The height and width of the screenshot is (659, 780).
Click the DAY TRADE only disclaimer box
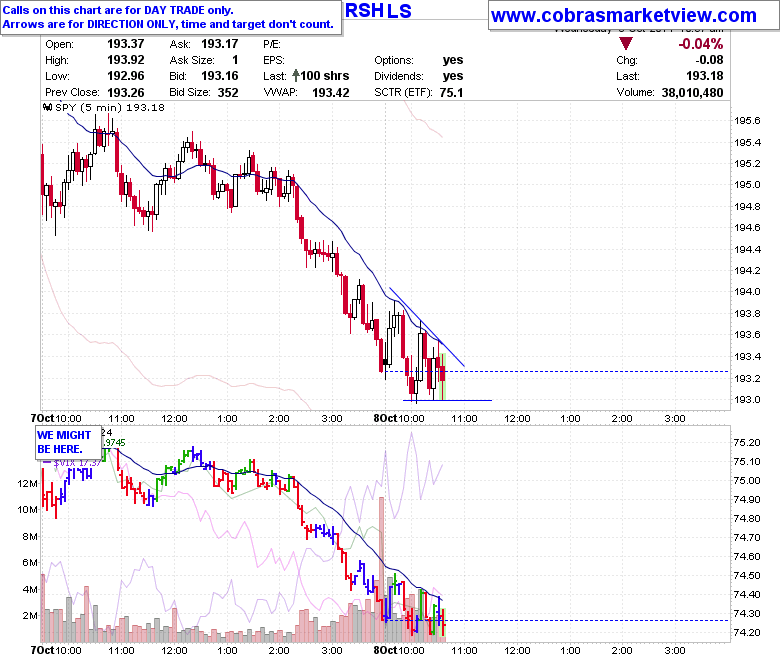pos(171,17)
